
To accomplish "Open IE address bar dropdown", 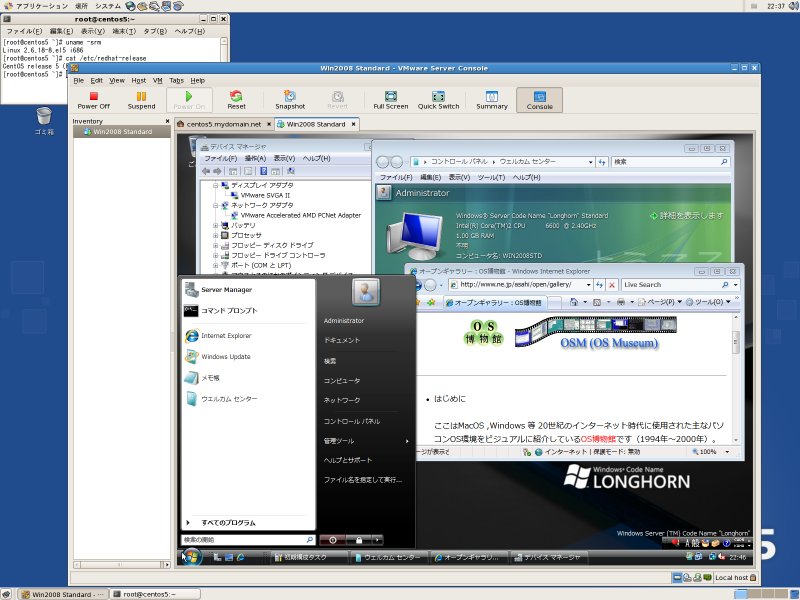I will pyautogui.click(x=588, y=285).
